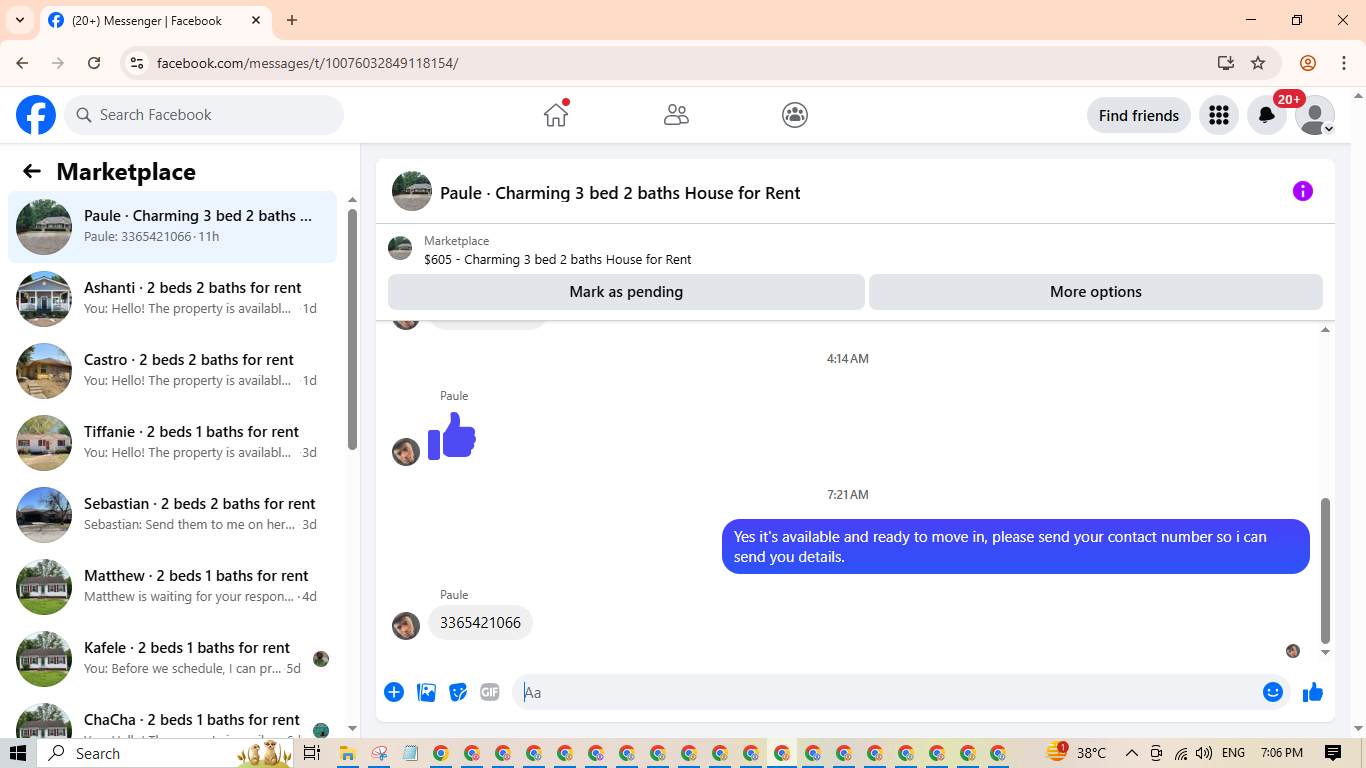Open File Explorer from taskbar
Viewport: 1366px width, 768px height.
click(347, 753)
